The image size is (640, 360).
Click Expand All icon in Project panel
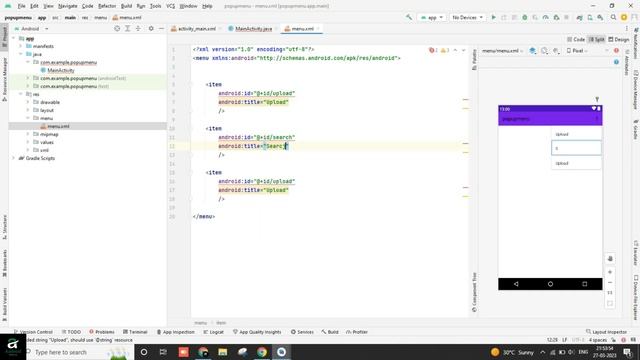coord(127,29)
